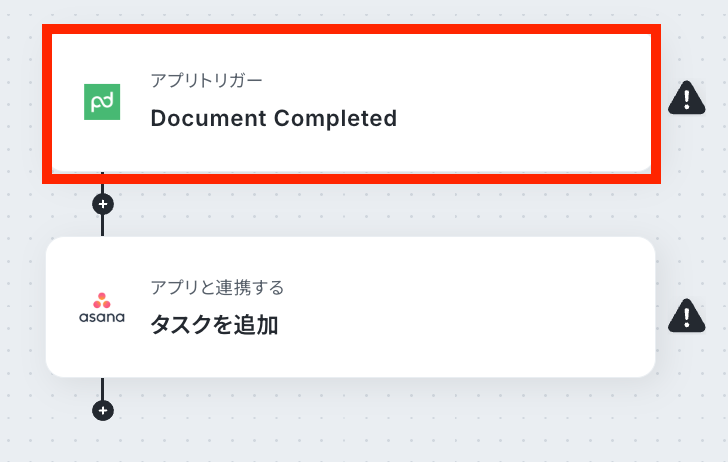Click the green PandaDoc app icon

(102, 102)
